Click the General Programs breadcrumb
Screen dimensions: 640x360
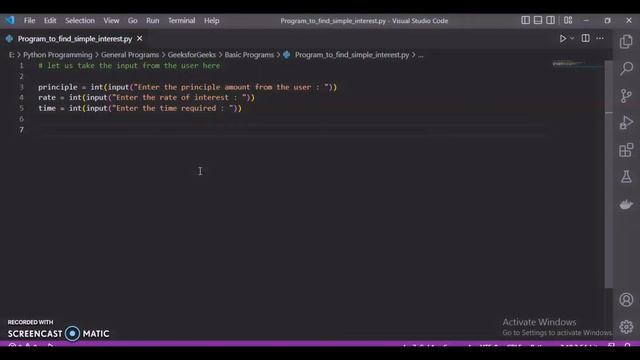click(130, 55)
